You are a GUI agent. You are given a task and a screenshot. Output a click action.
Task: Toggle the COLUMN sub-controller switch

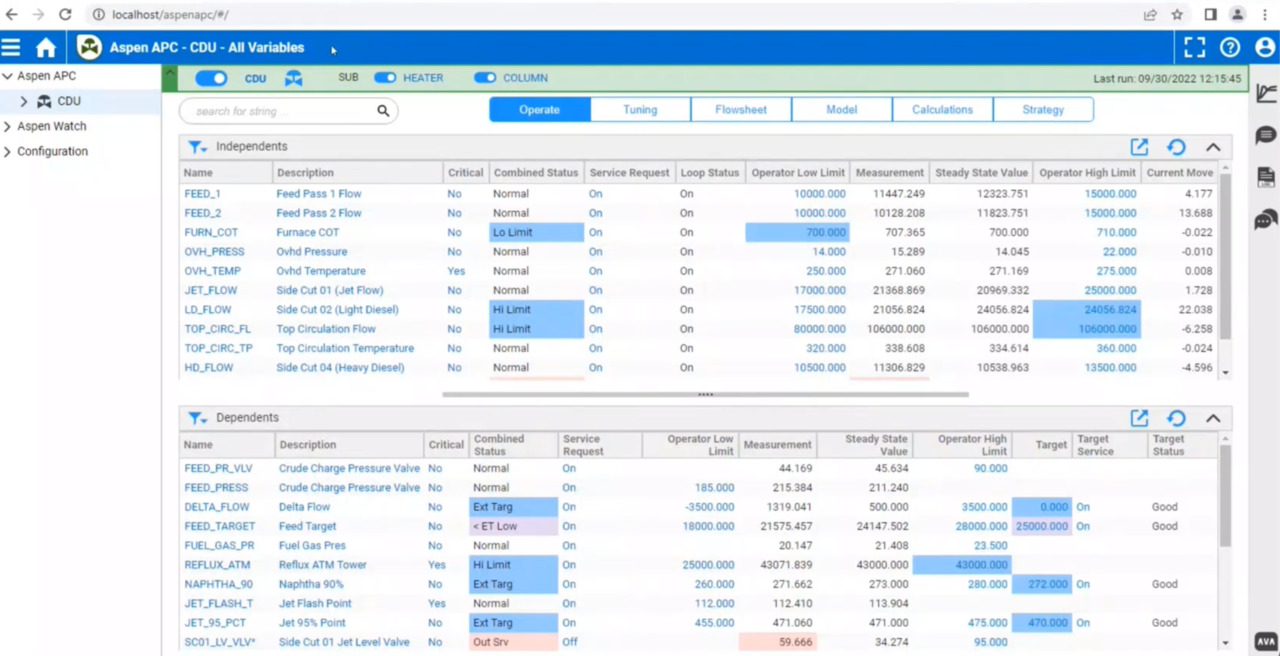485,78
